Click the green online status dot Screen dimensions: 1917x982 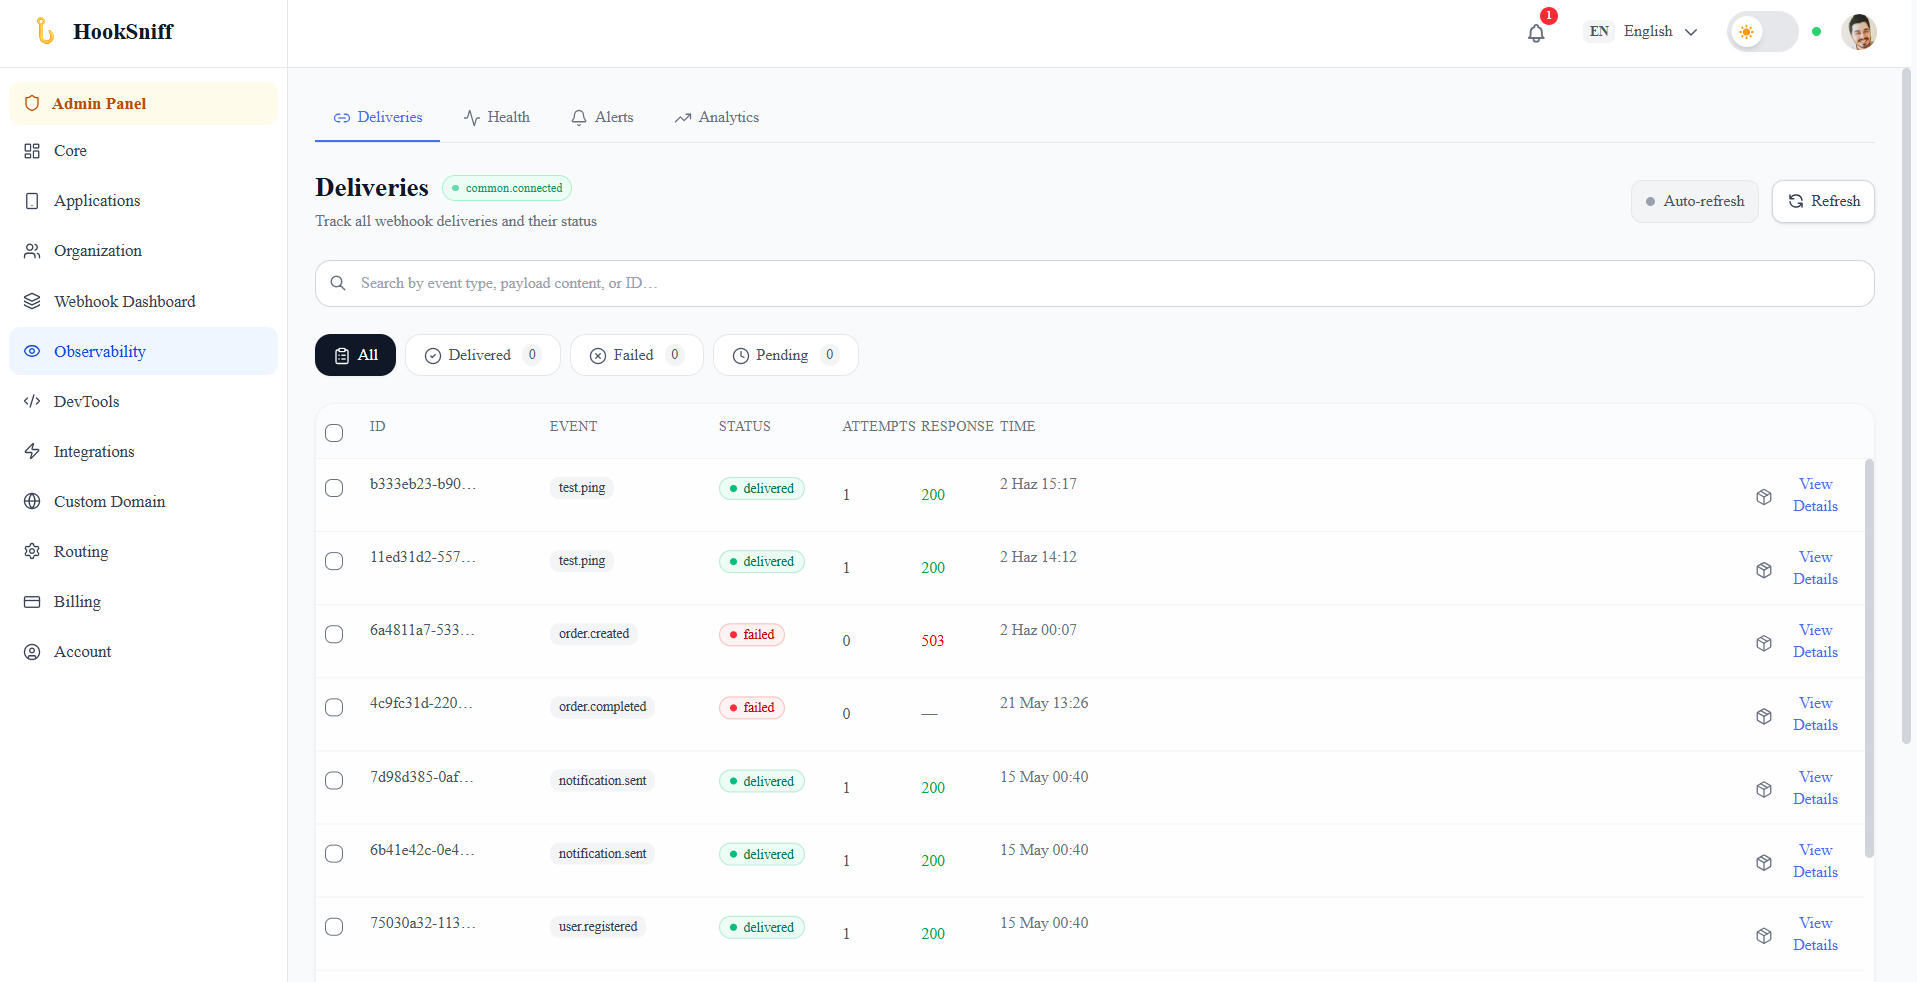(x=1816, y=32)
